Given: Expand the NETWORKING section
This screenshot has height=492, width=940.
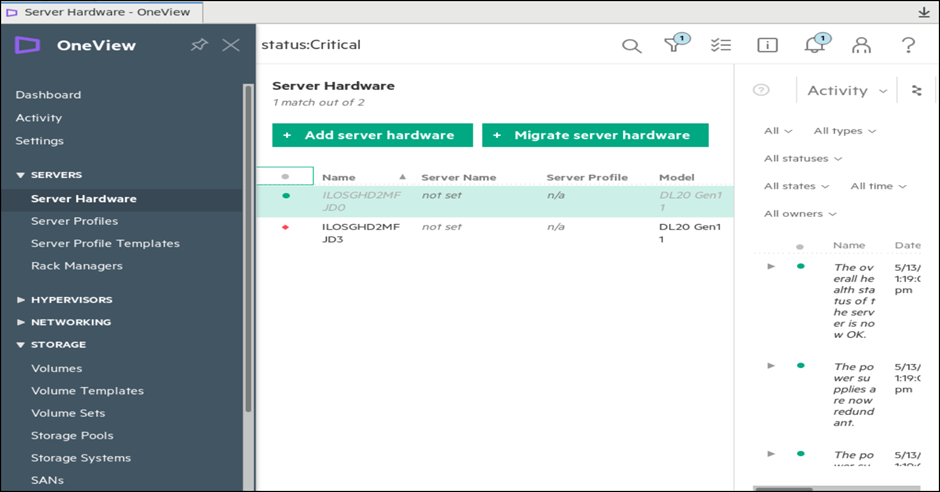Looking at the screenshot, I should click(21, 322).
